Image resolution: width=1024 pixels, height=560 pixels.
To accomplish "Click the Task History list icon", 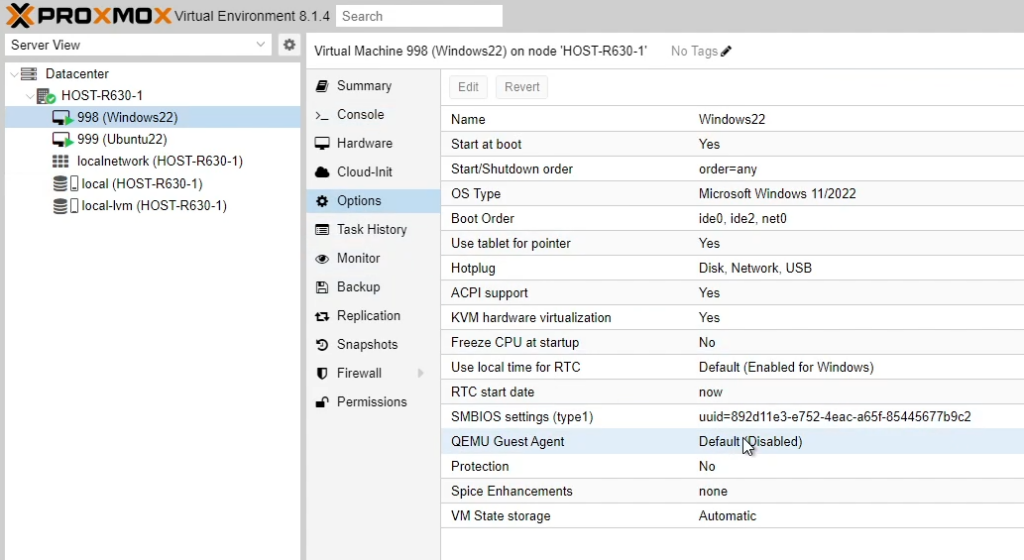I will (322, 230).
